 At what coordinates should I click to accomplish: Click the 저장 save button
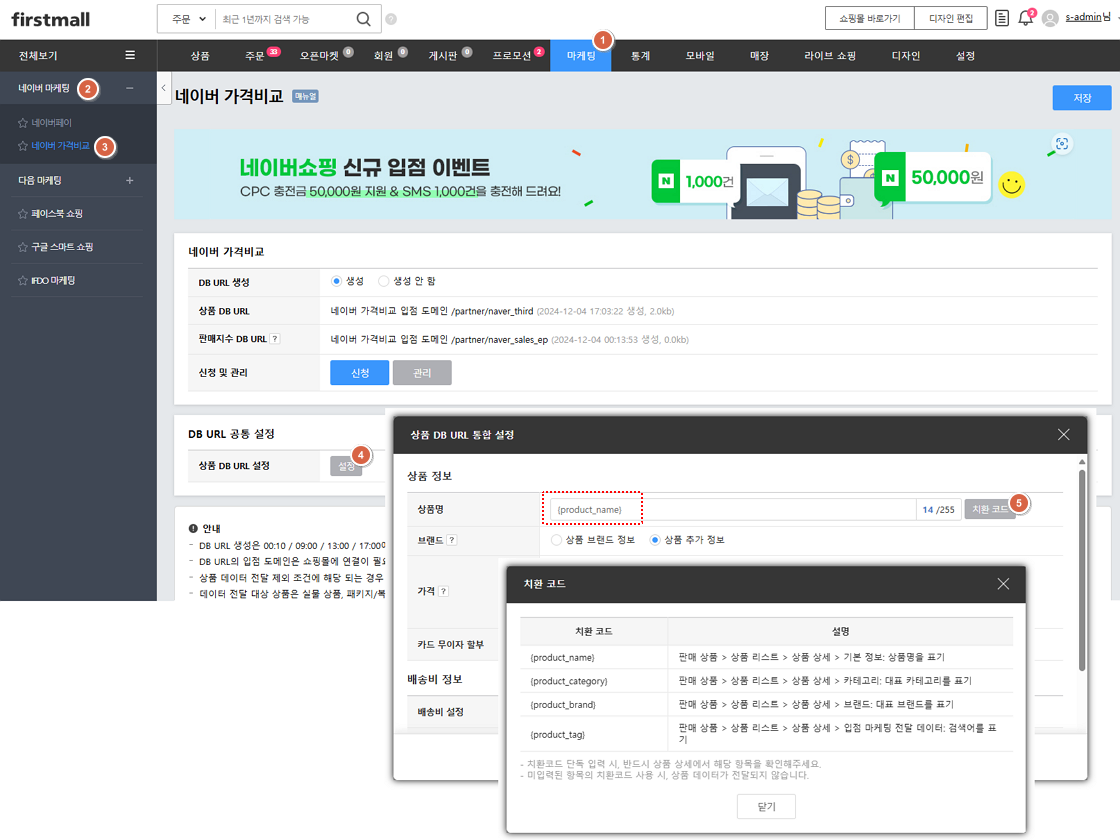click(1081, 98)
